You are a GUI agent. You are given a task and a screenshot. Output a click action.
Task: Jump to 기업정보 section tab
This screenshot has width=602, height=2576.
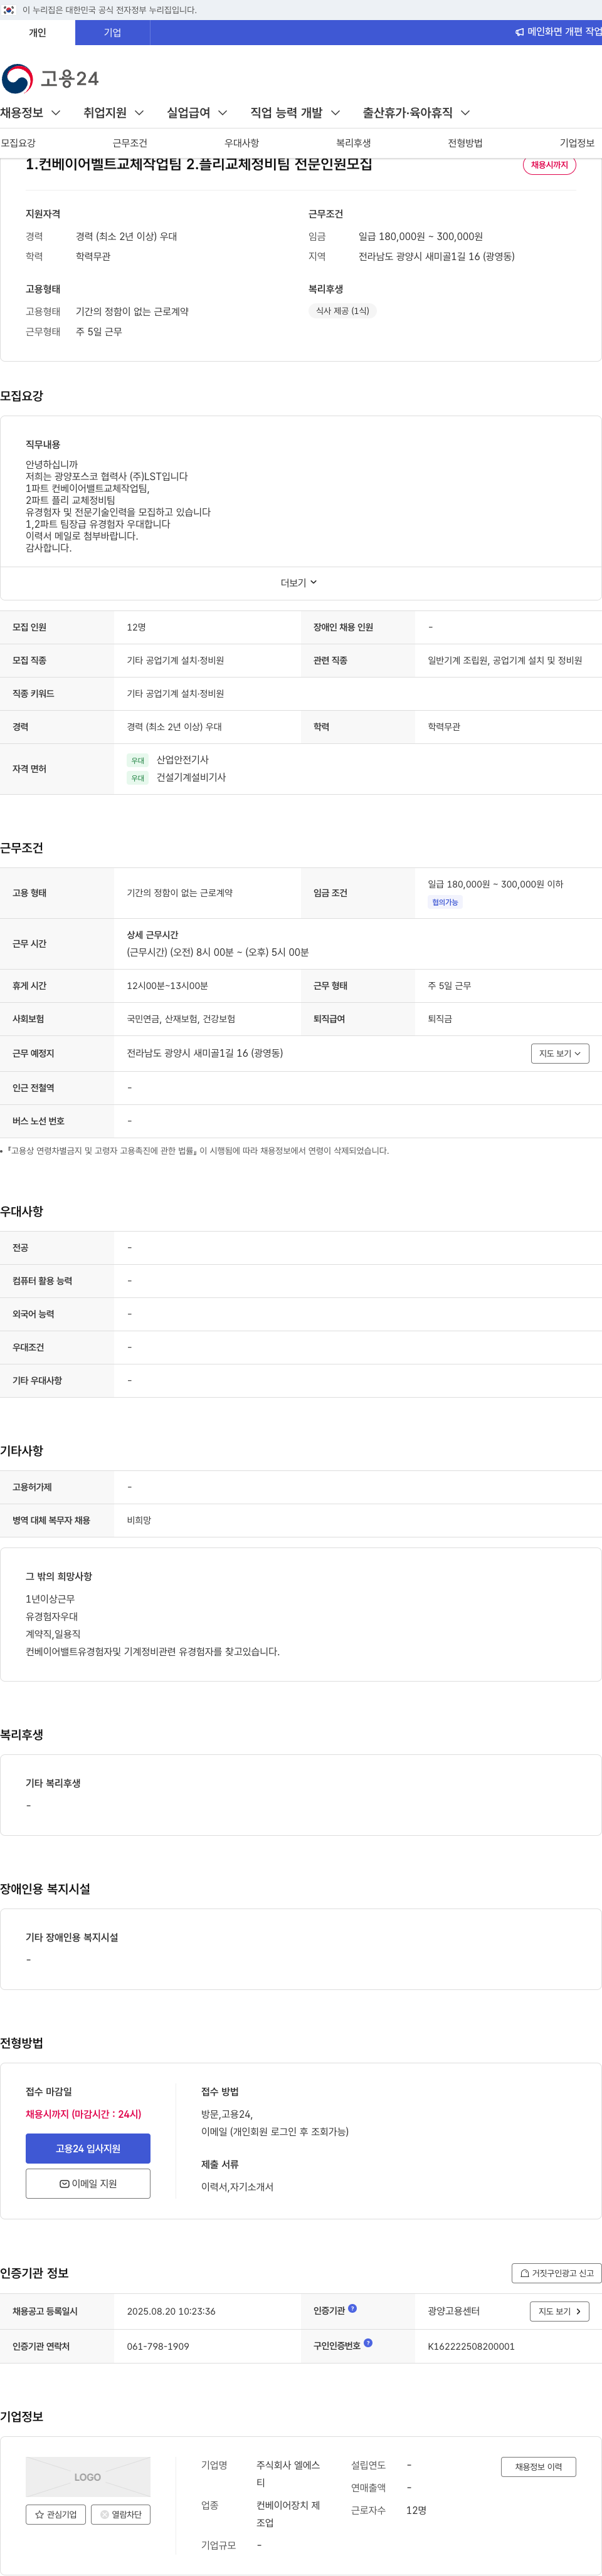coord(577,143)
